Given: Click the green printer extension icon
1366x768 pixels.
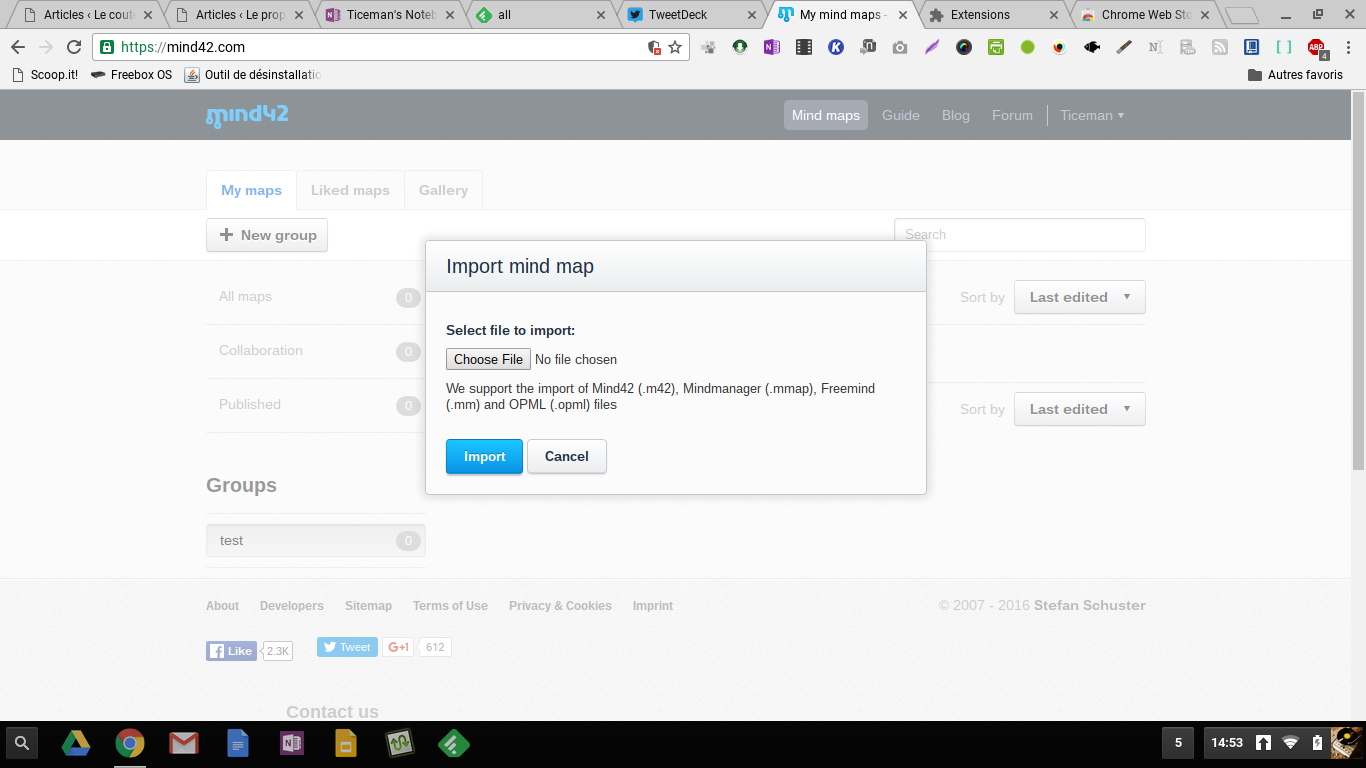Looking at the screenshot, I should pos(995,47).
